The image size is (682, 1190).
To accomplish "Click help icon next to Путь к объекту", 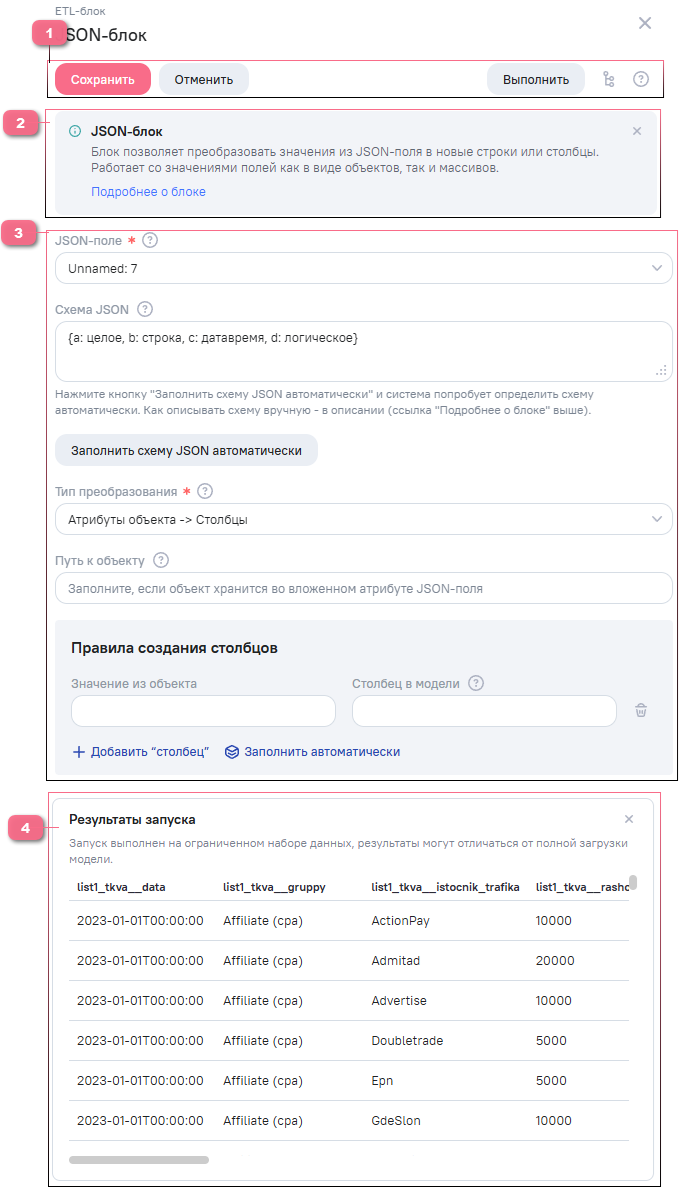I will pyautogui.click(x=161, y=560).
